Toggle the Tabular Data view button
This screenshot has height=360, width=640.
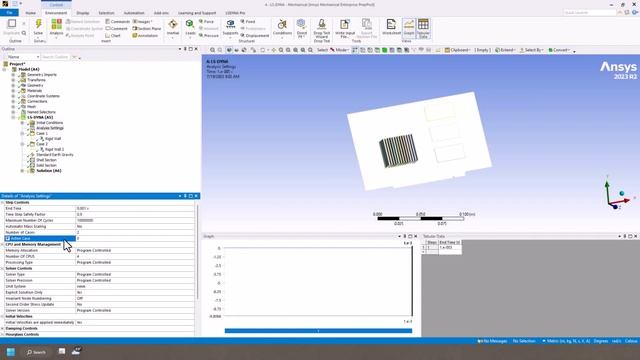423,28
